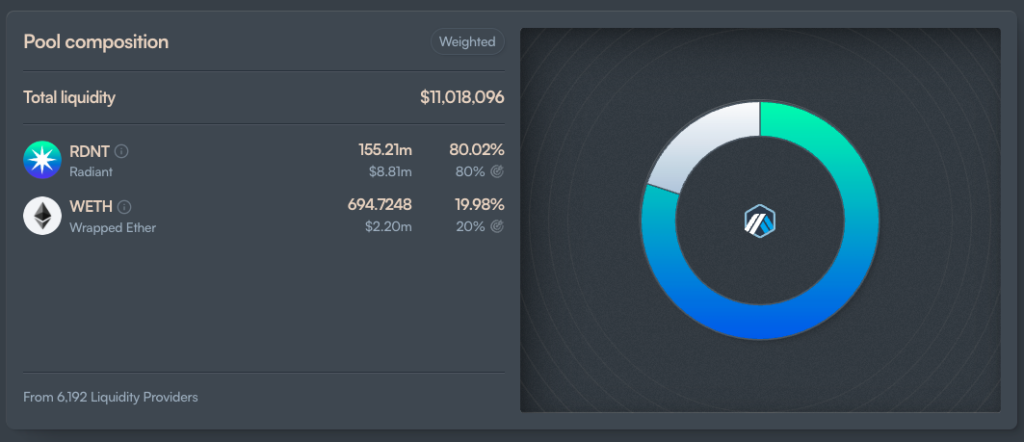This screenshot has height=442, width=1024.
Task: Select the Weighted pool type badge
Action: tap(467, 42)
